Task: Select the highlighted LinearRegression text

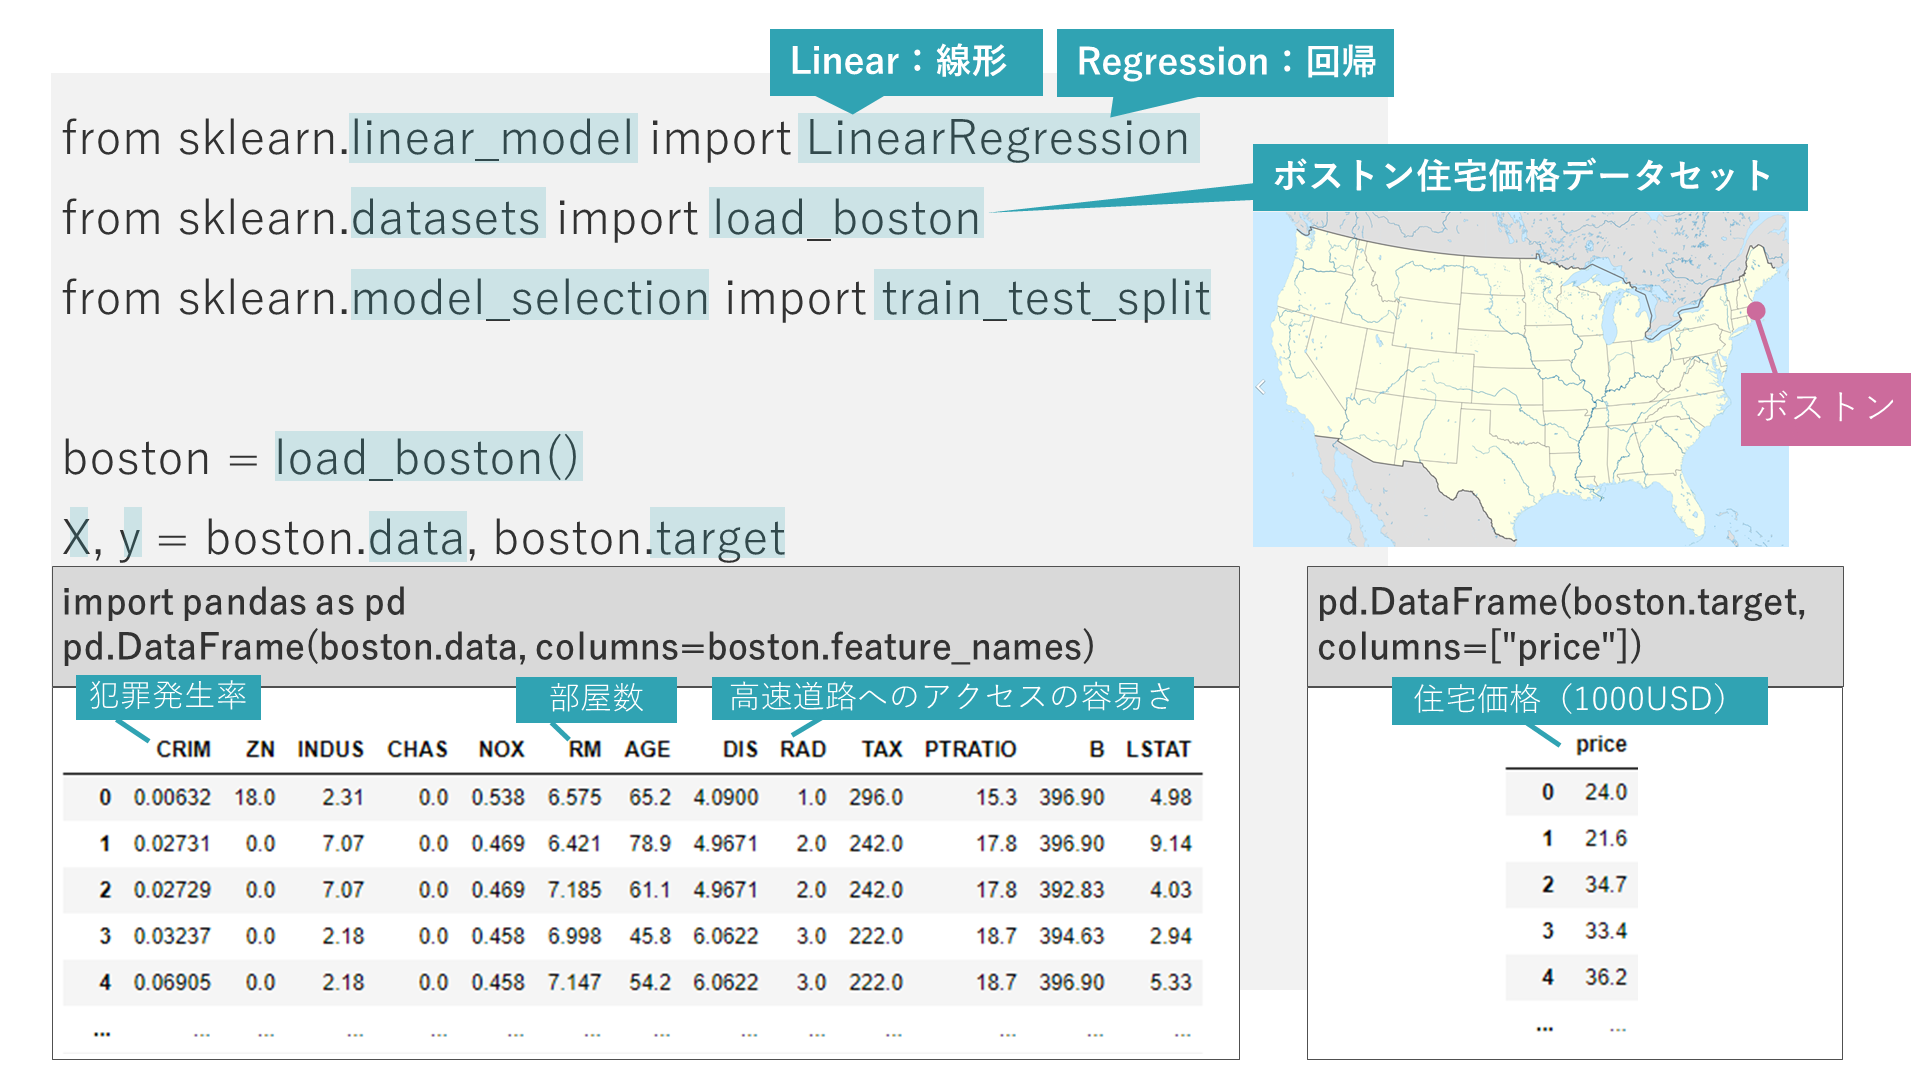Action: (x=997, y=138)
